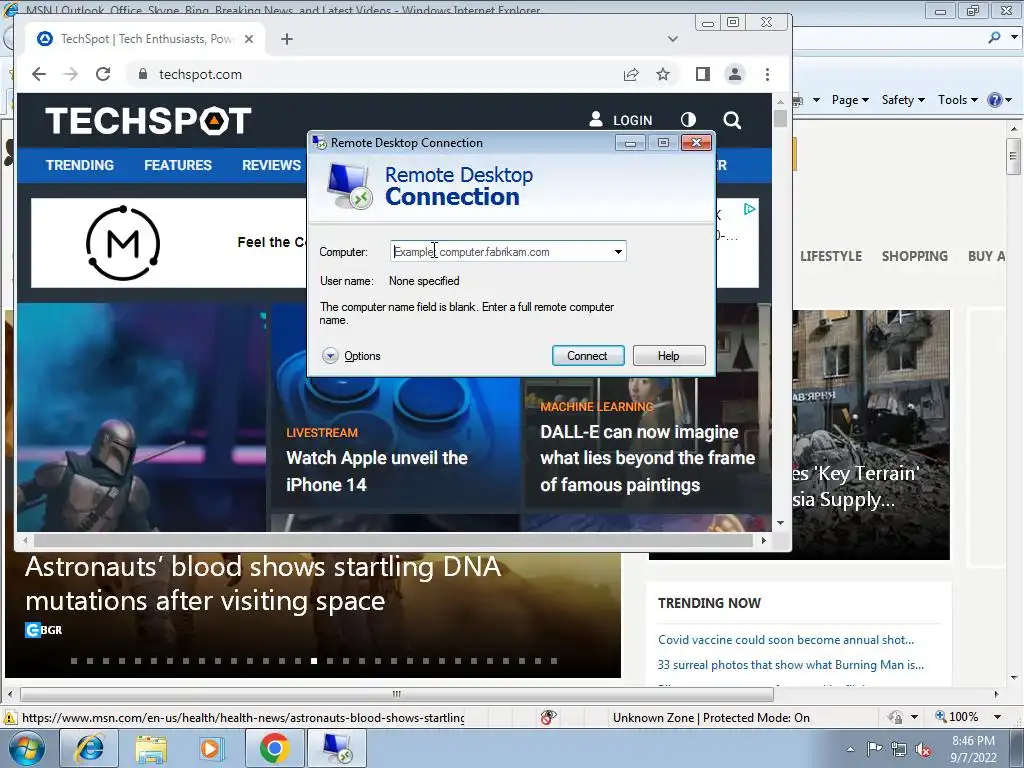The image size is (1024, 768).
Task: Open the DALL-E famous paintings article
Action: click(x=647, y=458)
